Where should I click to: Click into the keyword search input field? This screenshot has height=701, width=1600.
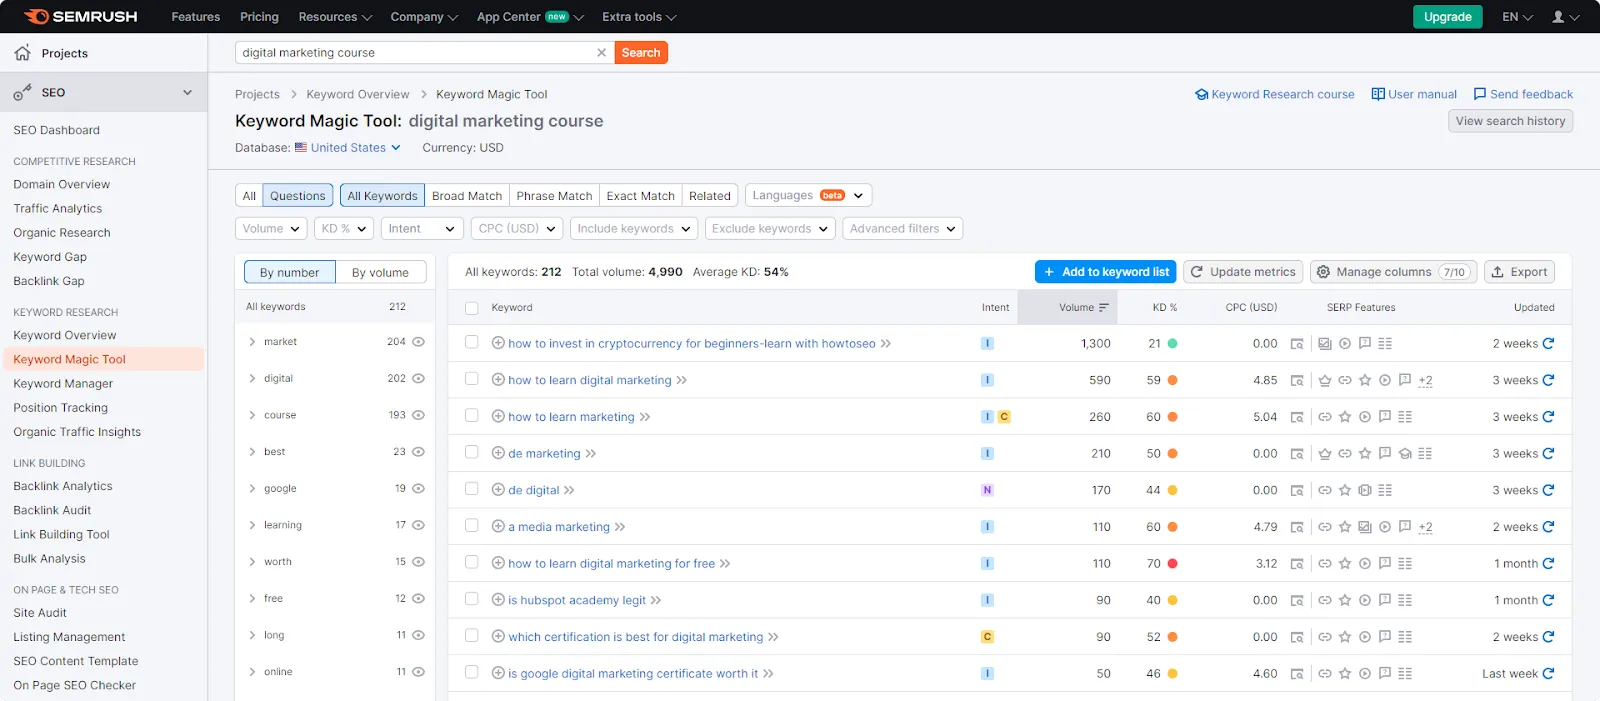(x=415, y=53)
